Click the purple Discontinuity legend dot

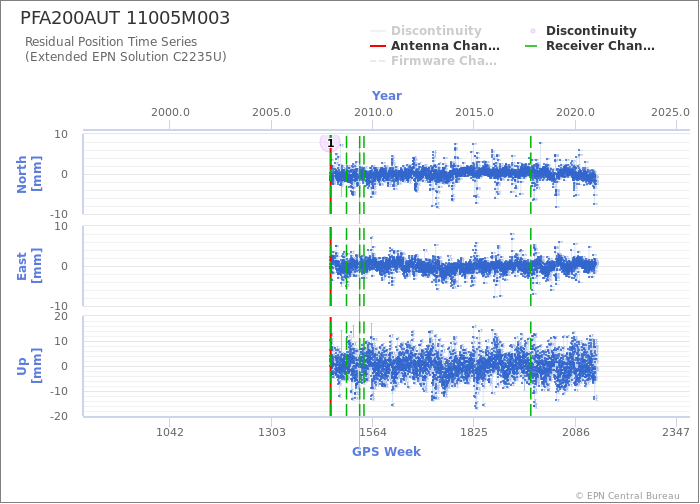point(533,31)
